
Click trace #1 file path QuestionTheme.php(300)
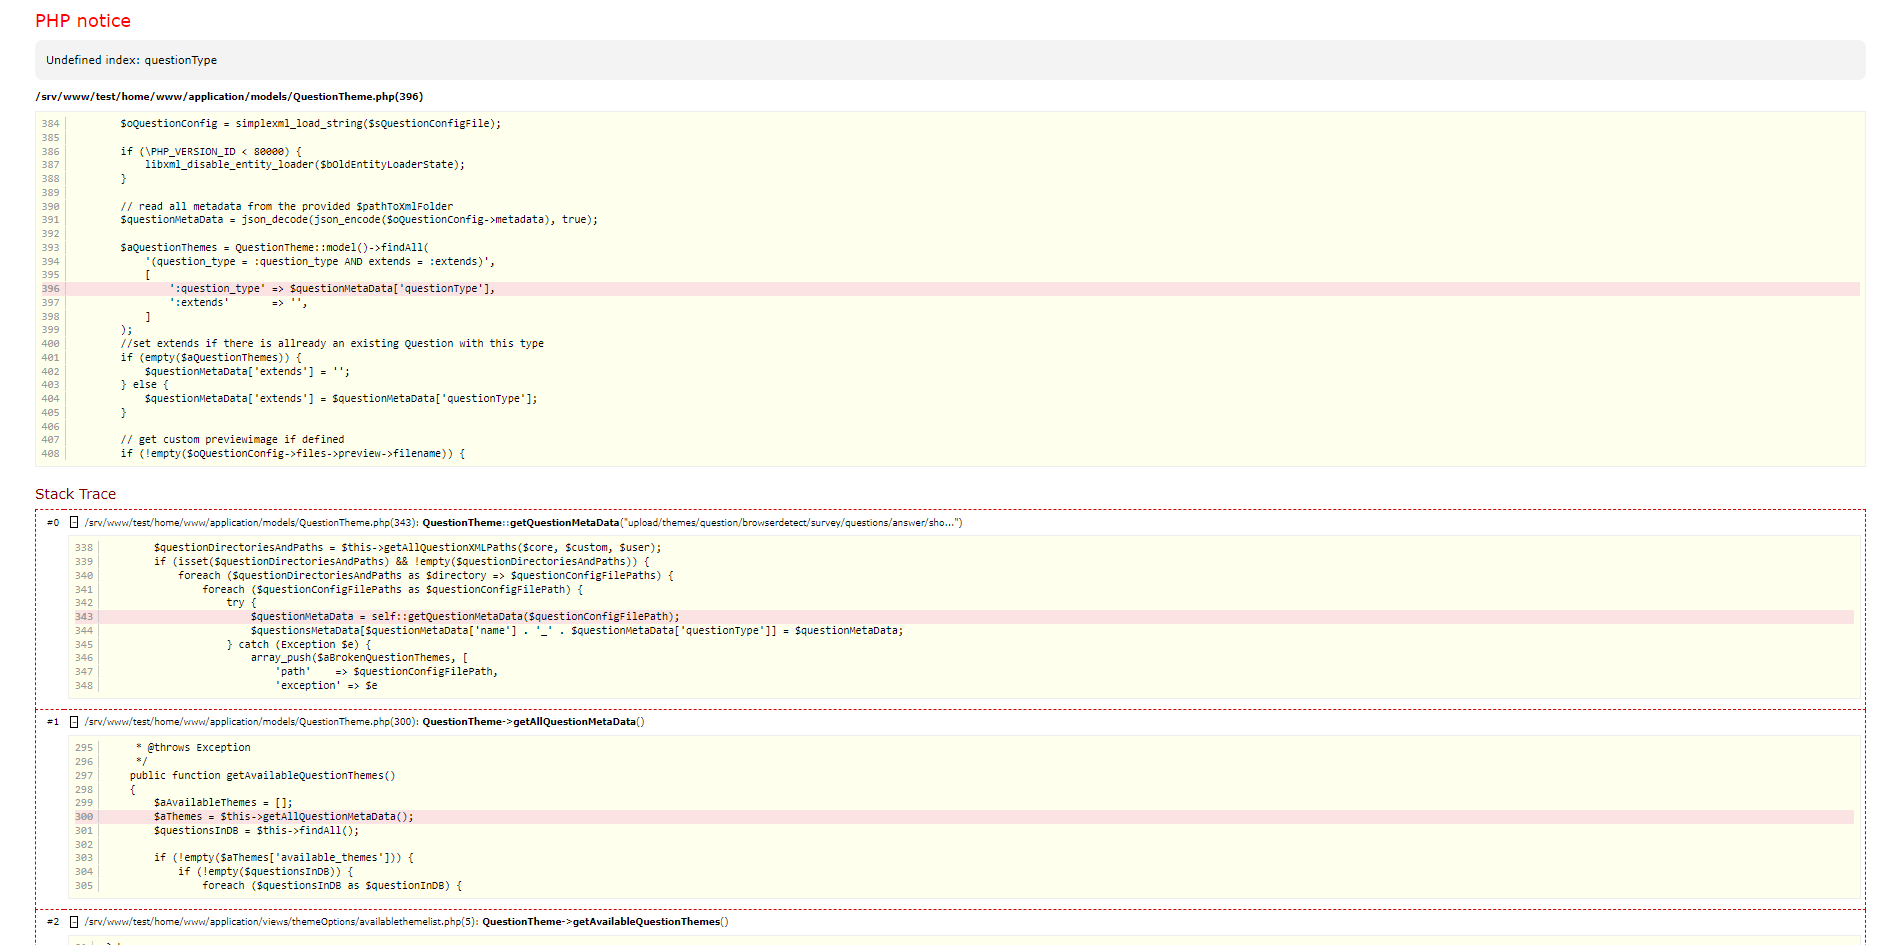pos(251,722)
